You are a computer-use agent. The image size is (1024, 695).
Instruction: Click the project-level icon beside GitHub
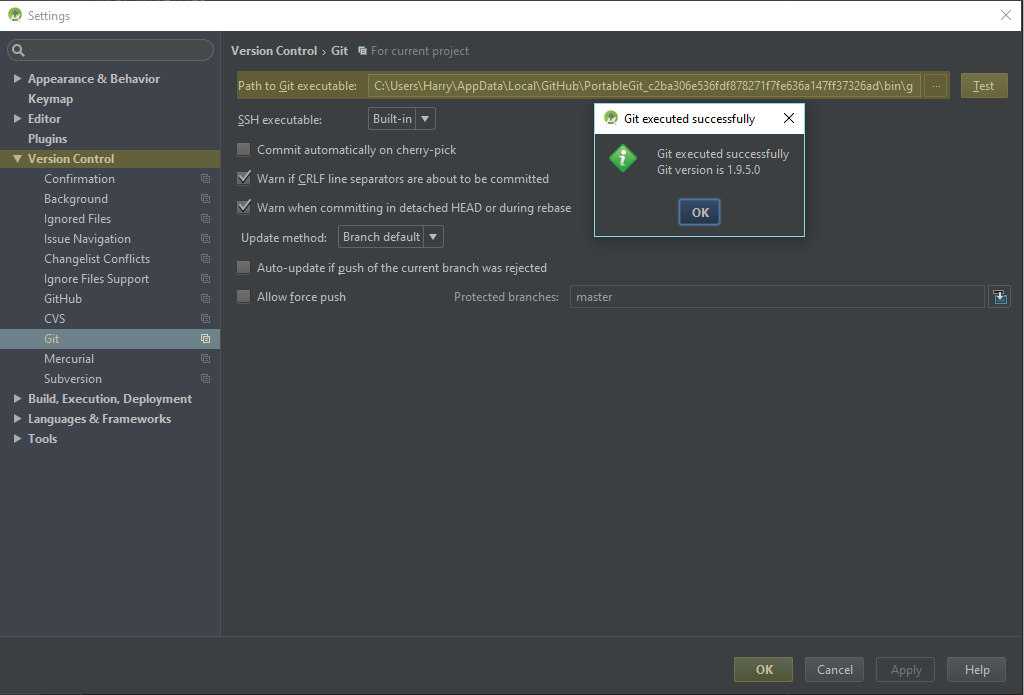pos(205,299)
